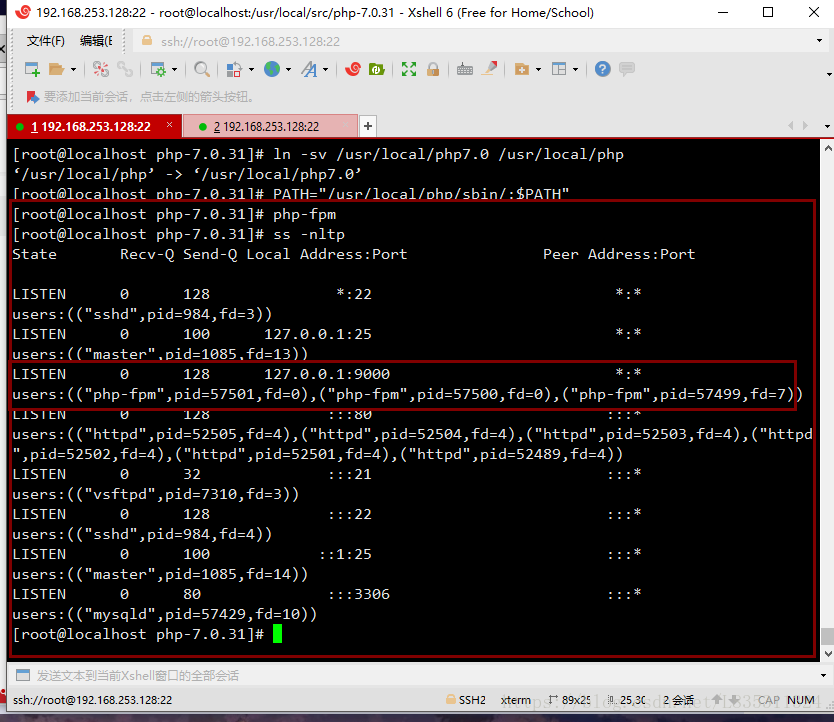Click the lock screen padlock icon
834x722 pixels.
click(433, 69)
